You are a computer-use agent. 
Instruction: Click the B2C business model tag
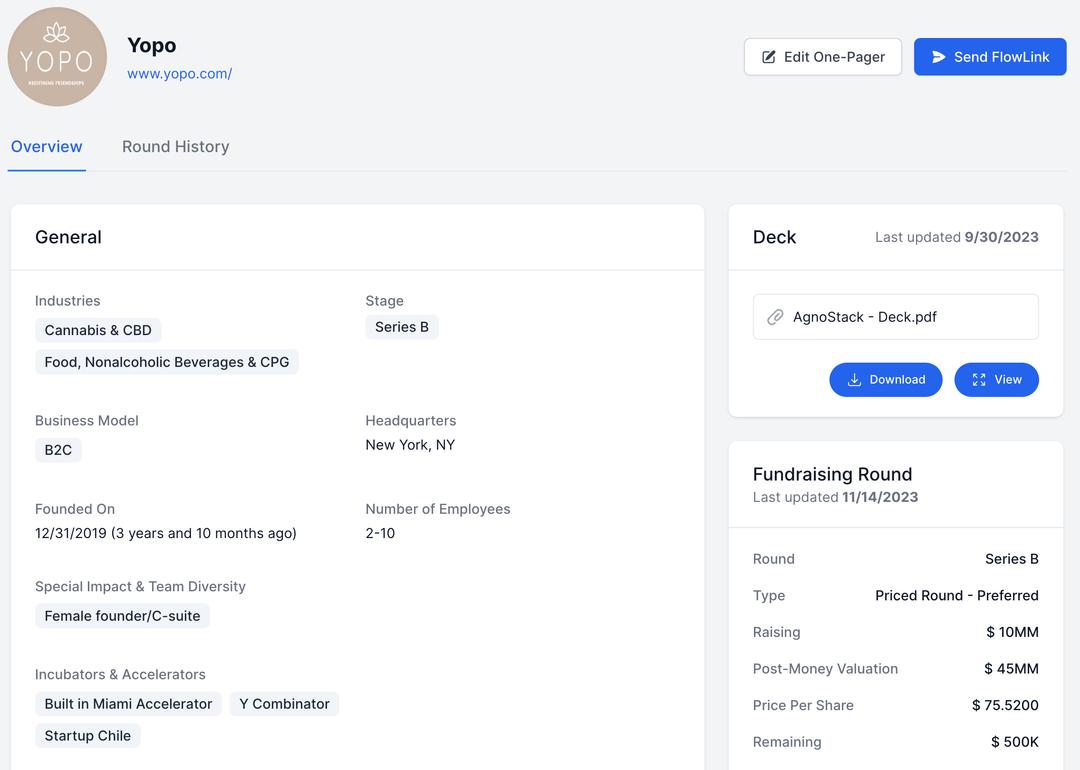tap(58, 450)
